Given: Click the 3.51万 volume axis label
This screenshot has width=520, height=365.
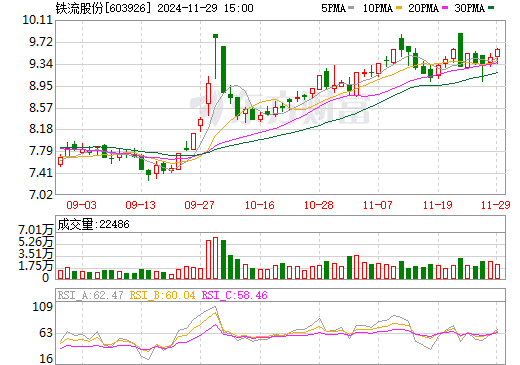Looking at the screenshot, I should (x=36, y=254).
